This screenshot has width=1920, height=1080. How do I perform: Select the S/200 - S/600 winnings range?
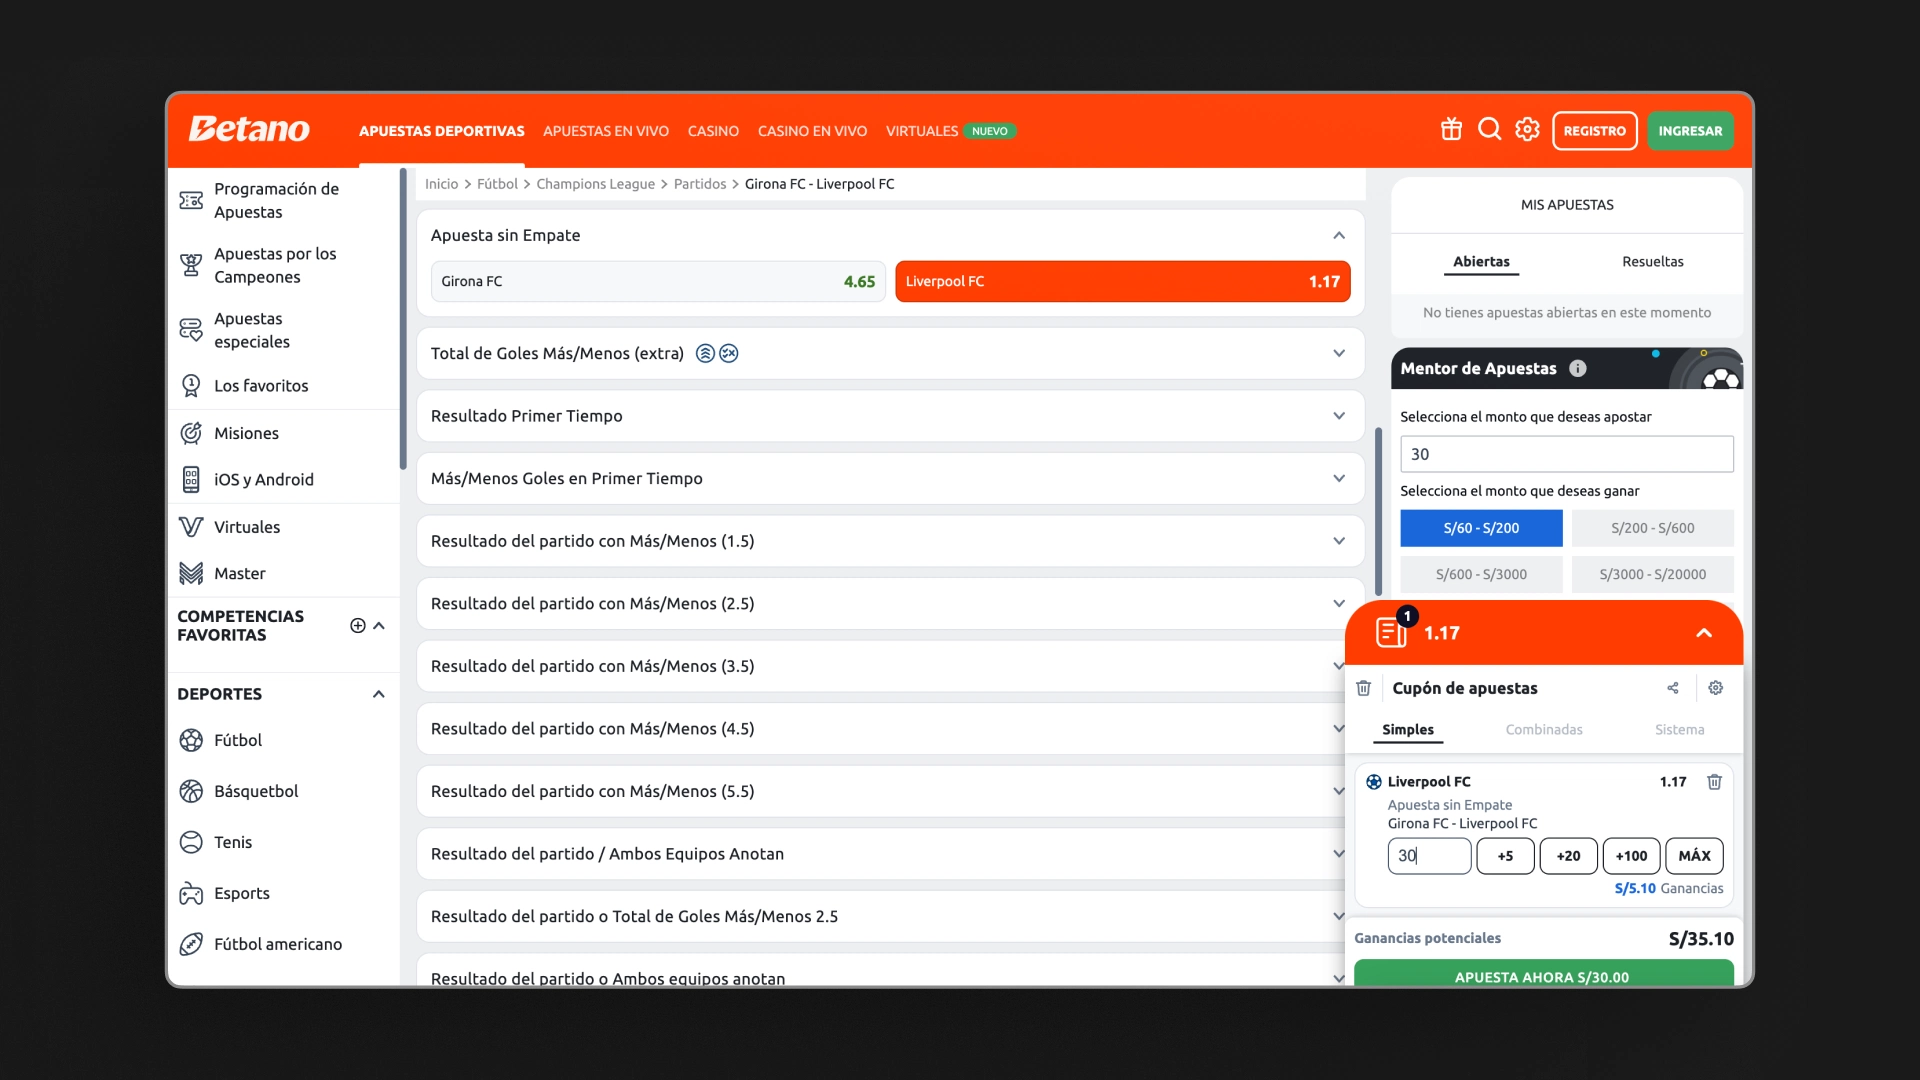(x=1653, y=528)
